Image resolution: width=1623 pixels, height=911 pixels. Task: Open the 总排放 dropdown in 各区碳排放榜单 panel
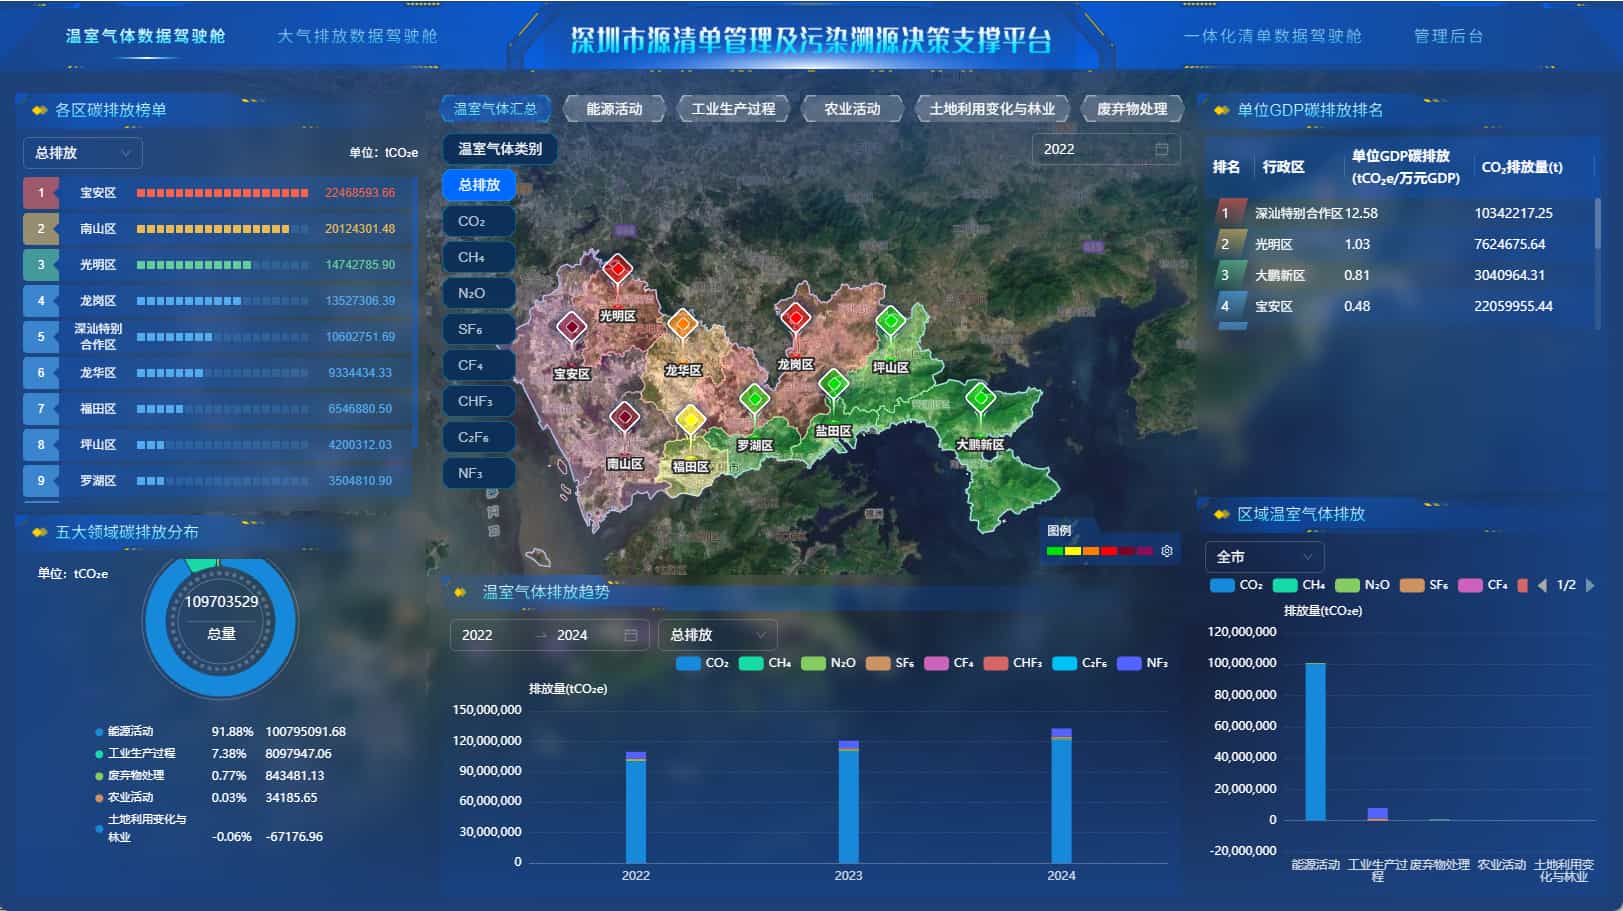[x=83, y=153]
